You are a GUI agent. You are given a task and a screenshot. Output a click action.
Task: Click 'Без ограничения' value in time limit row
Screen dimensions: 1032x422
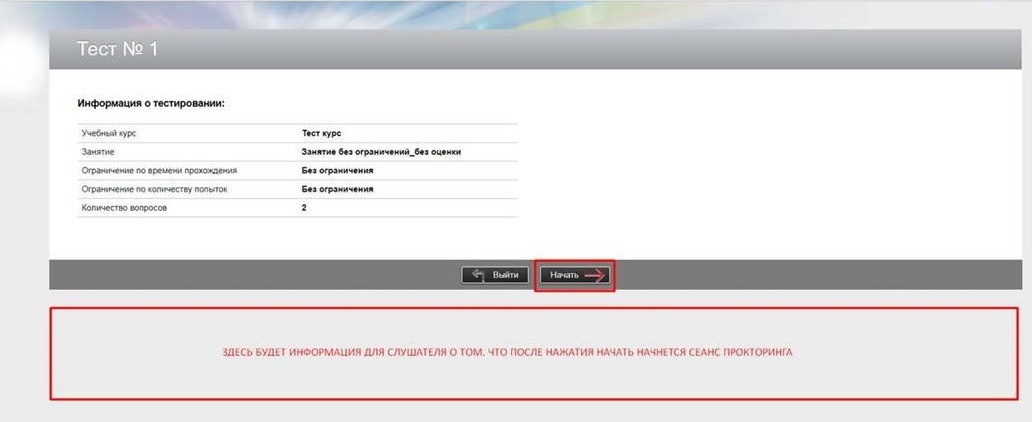point(338,170)
